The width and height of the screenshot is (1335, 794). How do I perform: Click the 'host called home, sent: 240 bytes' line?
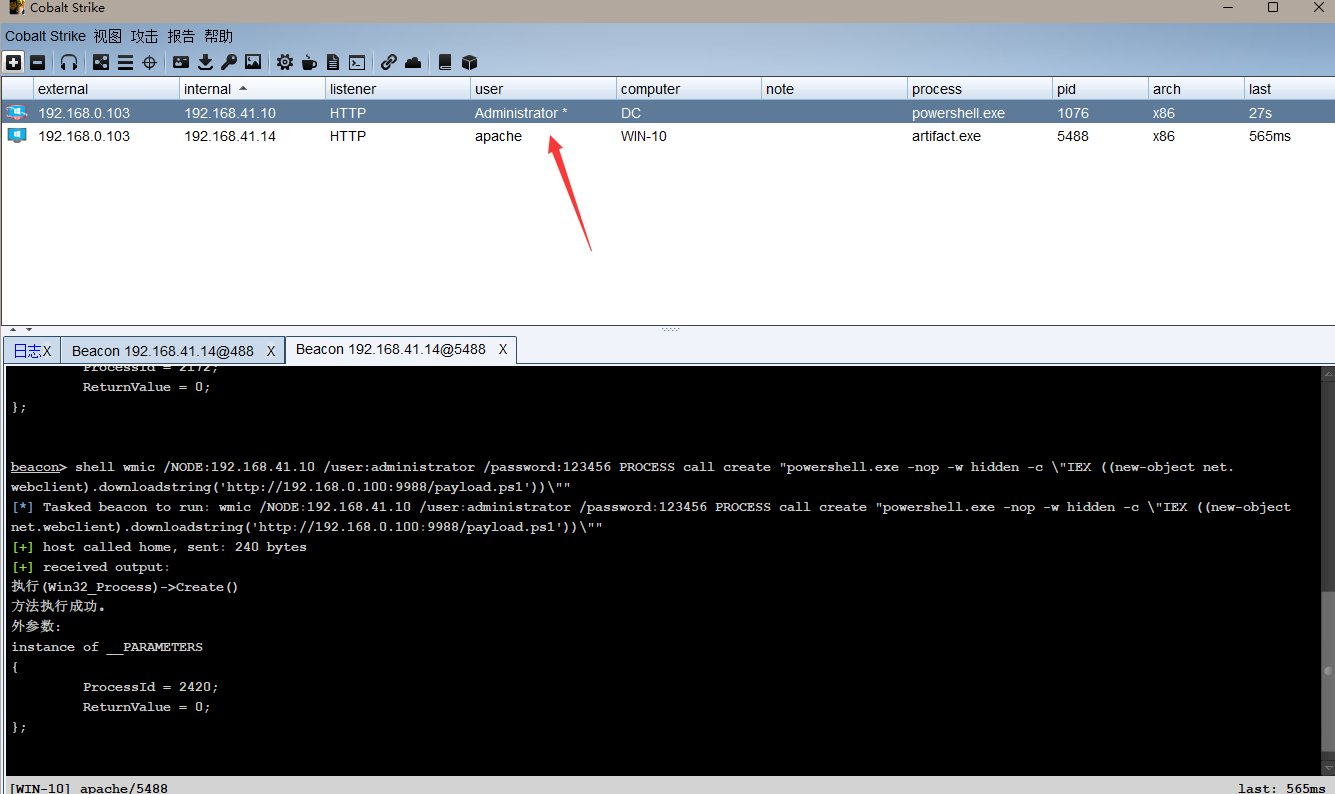[175, 547]
